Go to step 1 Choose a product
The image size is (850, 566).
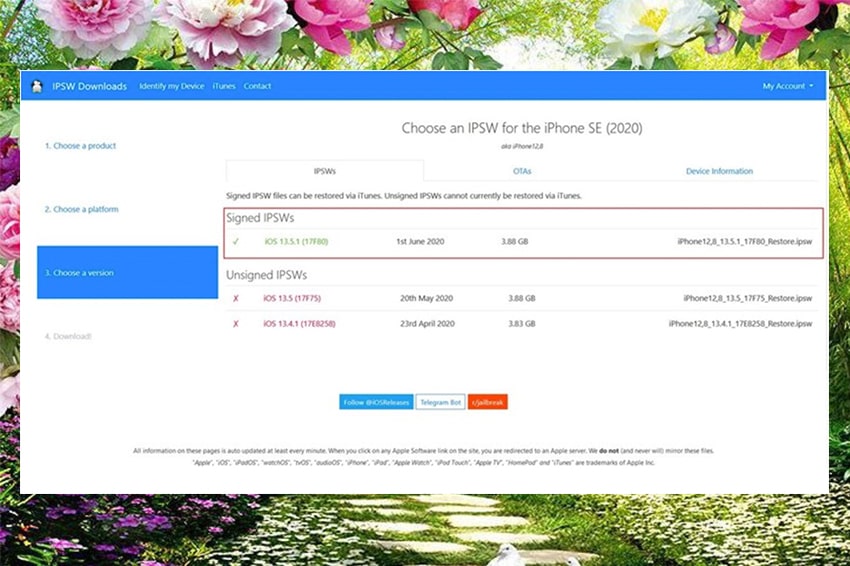pos(80,146)
